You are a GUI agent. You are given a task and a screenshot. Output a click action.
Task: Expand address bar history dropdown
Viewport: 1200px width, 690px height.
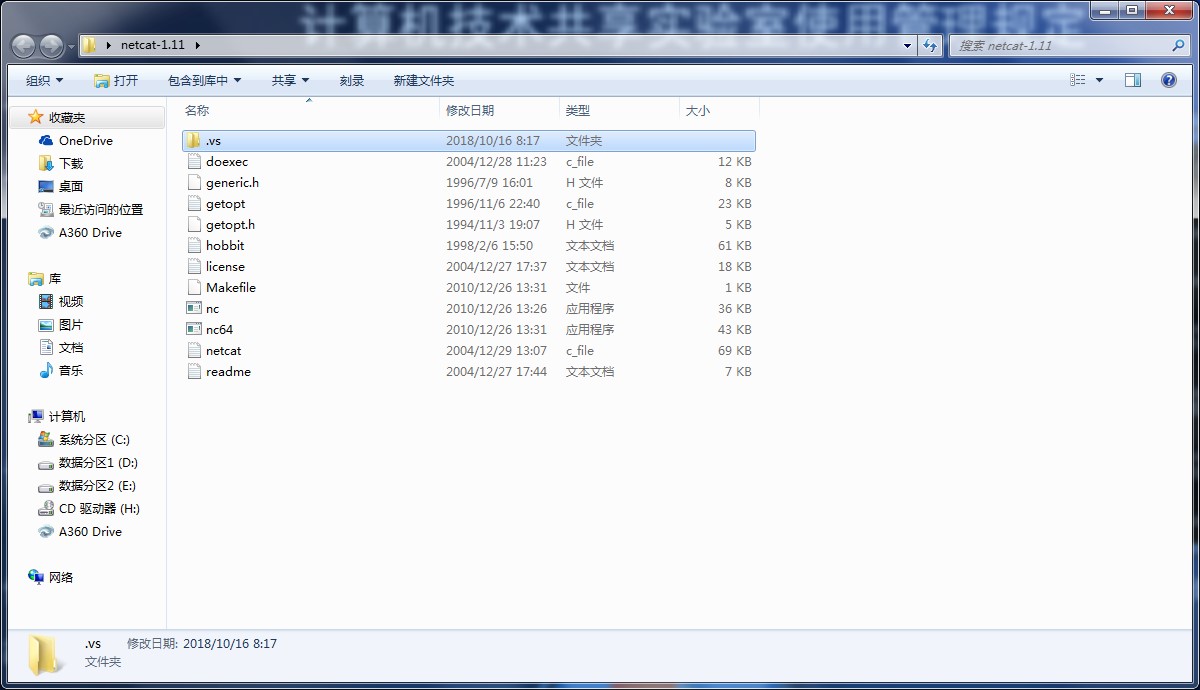(907, 45)
